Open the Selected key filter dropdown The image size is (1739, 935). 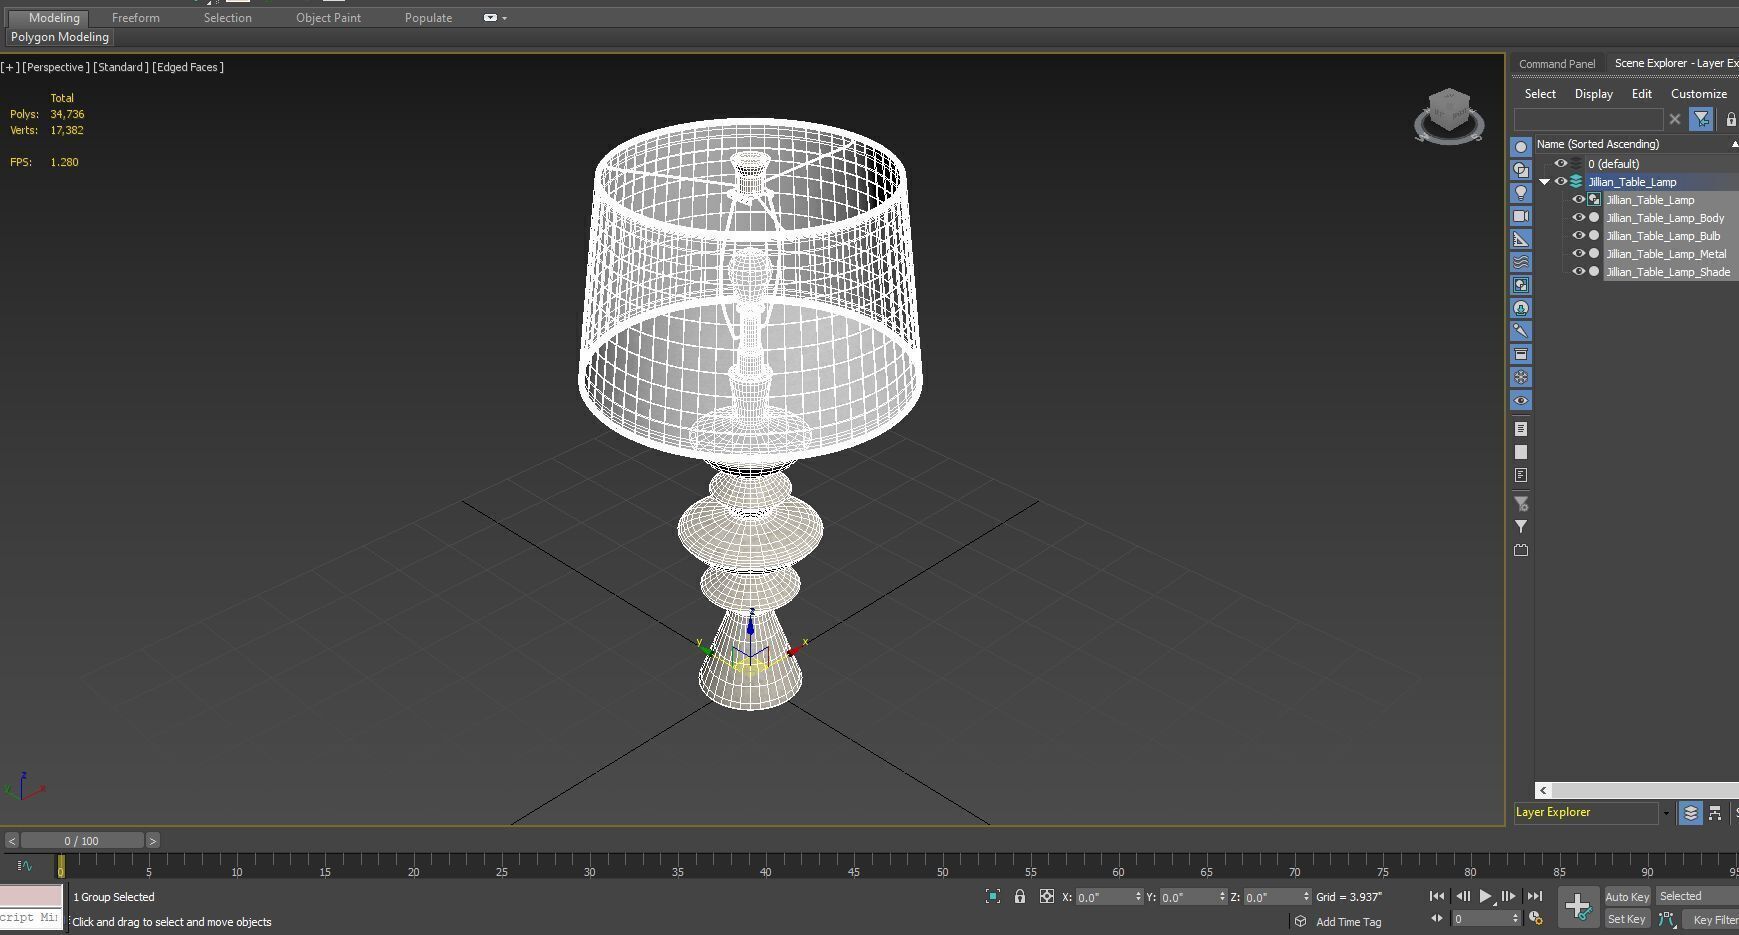click(1697, 896)
